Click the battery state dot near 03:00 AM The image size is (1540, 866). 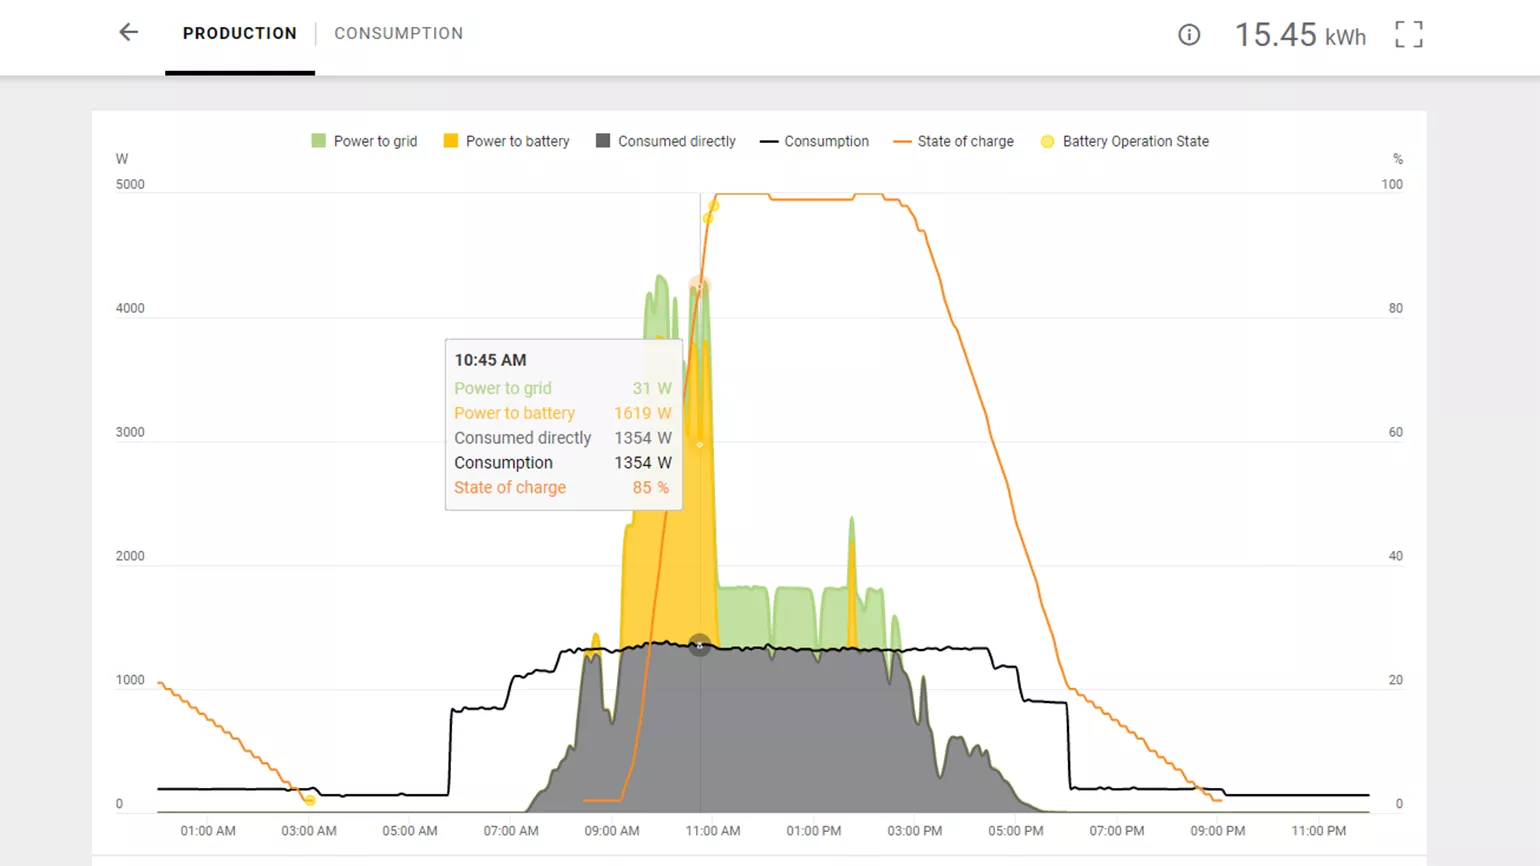310,799
